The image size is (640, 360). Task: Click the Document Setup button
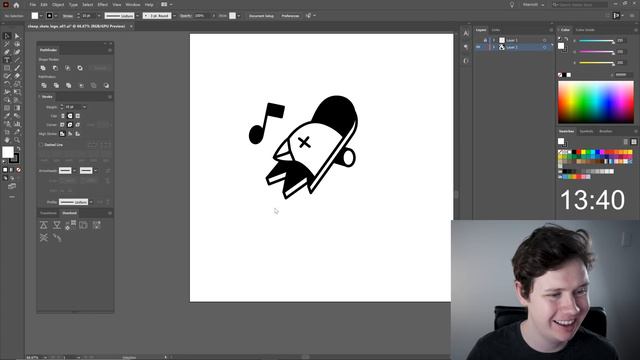point(261,16)
